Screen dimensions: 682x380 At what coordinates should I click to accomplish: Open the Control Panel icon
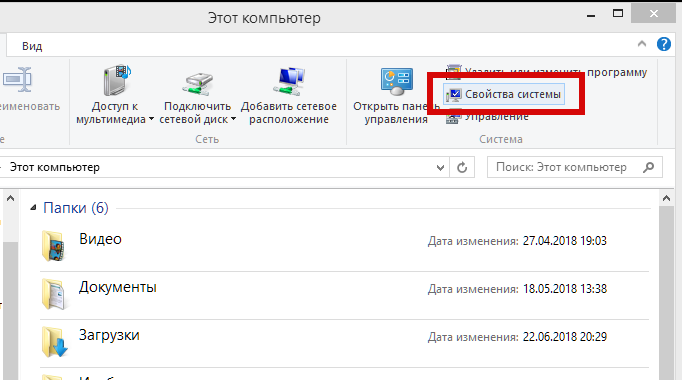396,81
